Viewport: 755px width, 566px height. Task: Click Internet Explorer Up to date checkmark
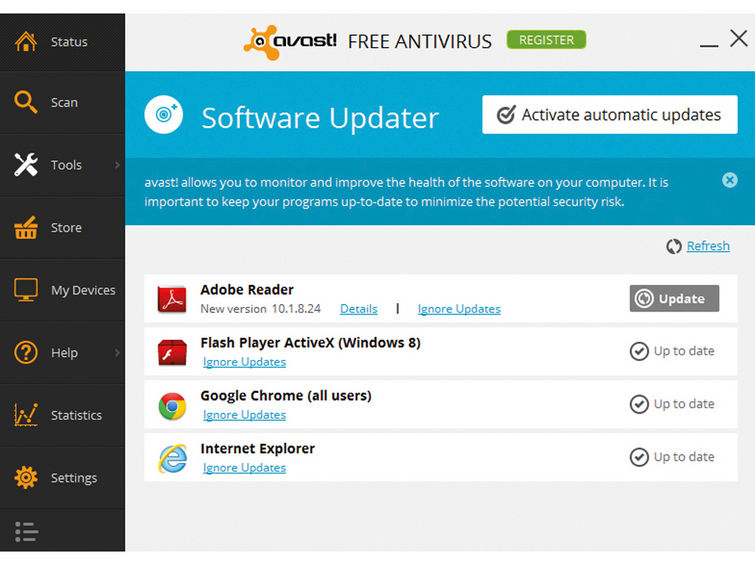click(639, 457)
